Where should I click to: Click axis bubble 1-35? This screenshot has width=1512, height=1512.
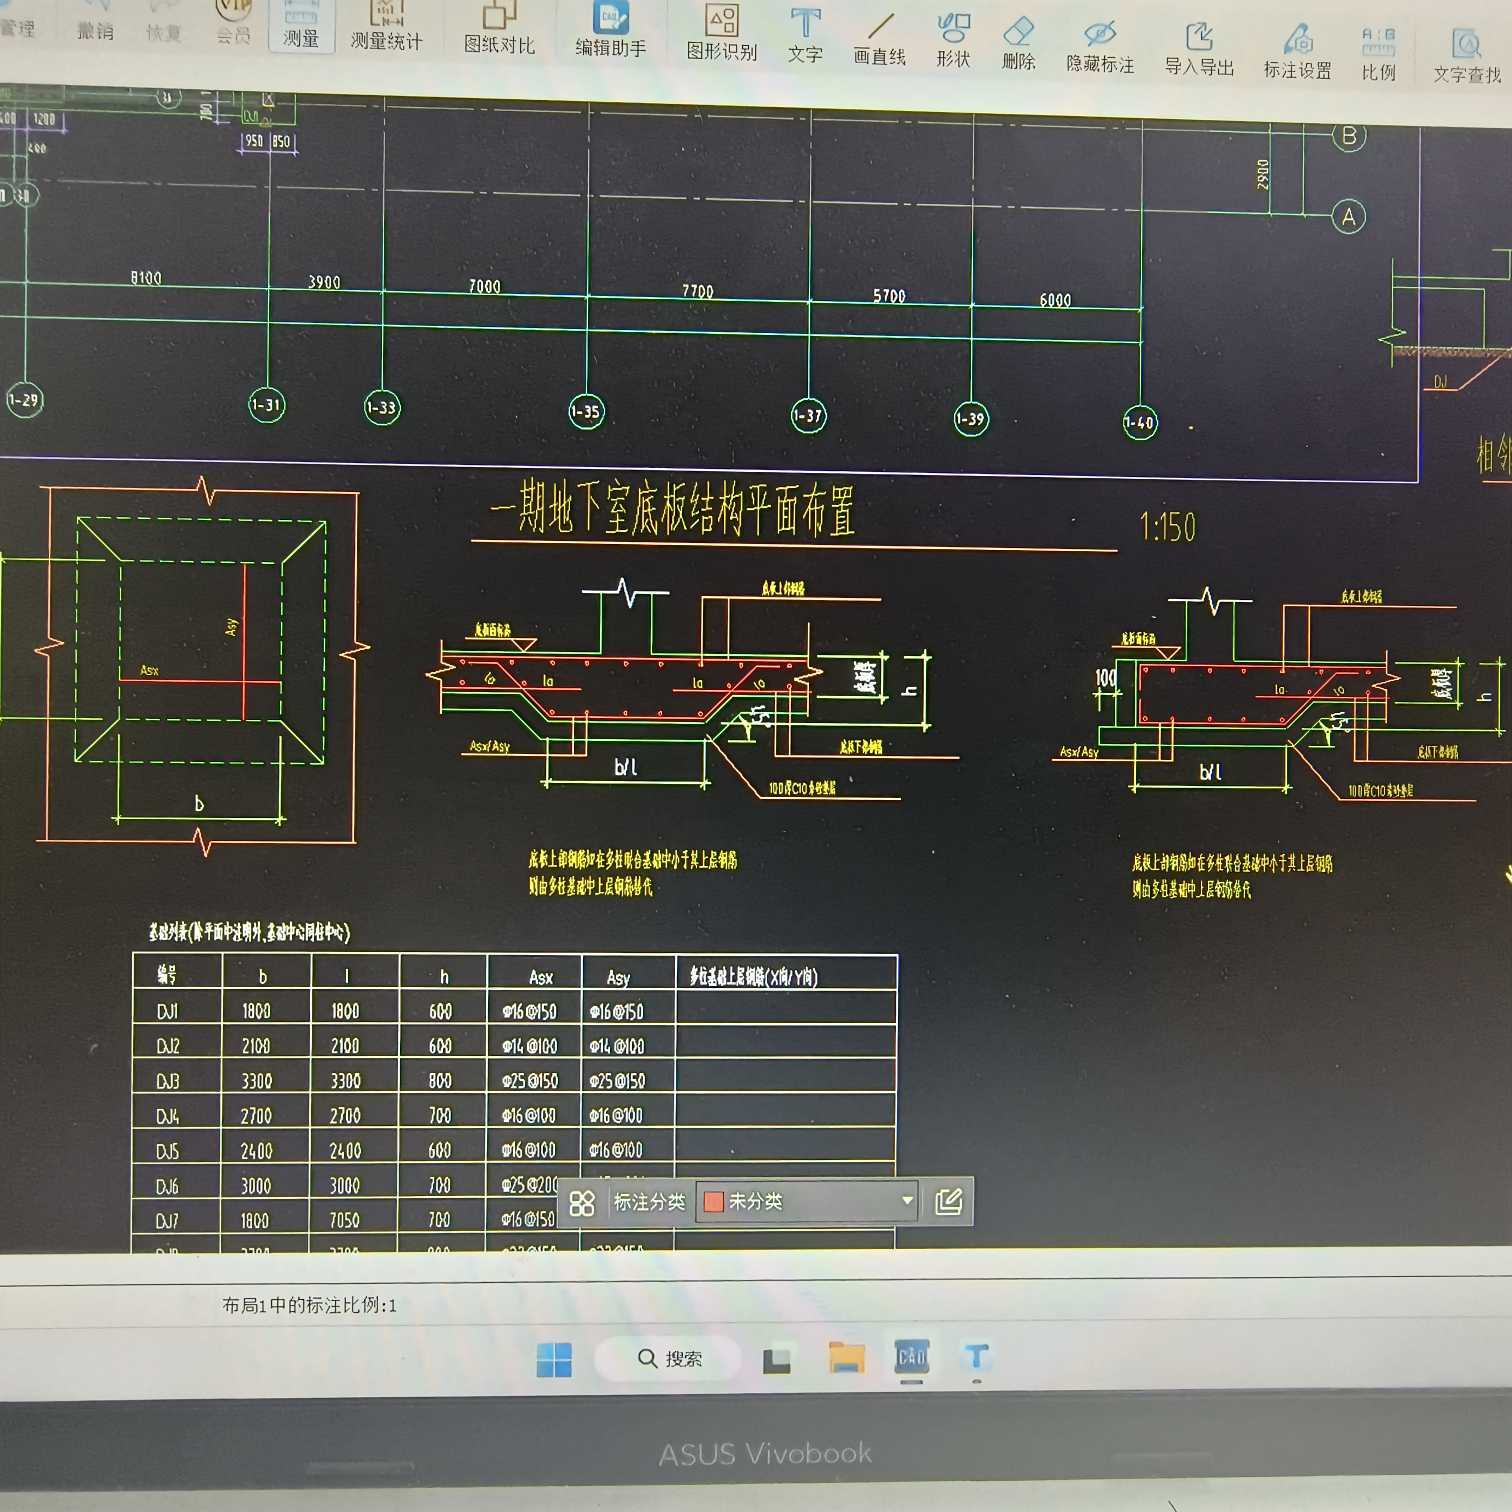click(x=586, y=411)
